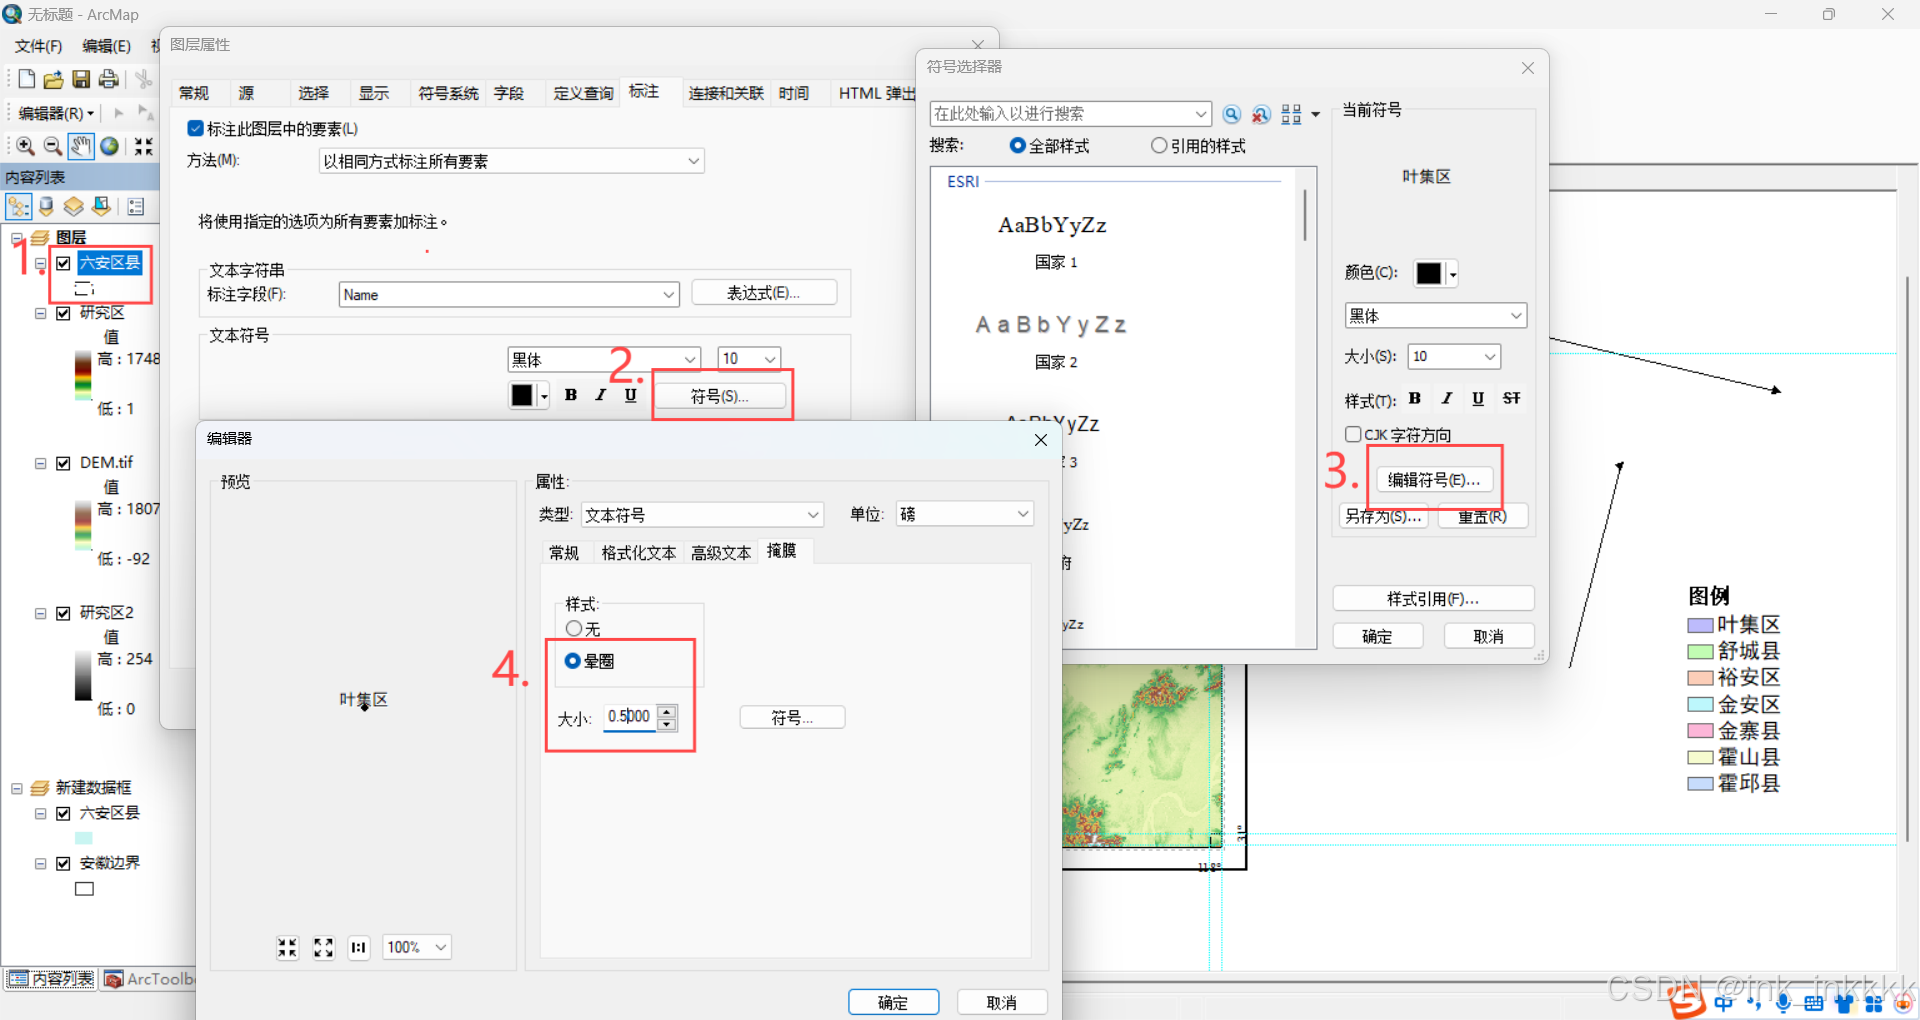
Task: Uncheck 六安区县 layer in 图层 frame
Action: [x=64, y=263]
